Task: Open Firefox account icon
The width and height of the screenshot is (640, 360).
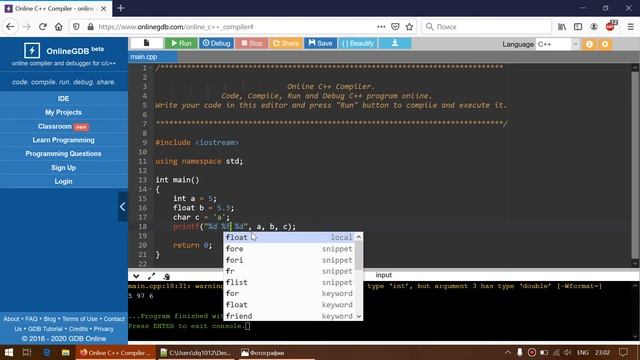Action: click(594, 27)
